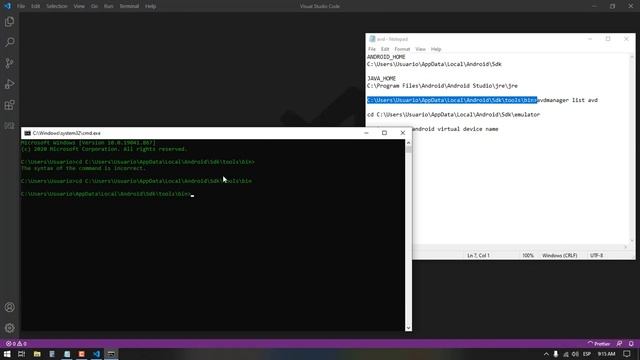Open VS Code Run menu
The image size is (640, 360).
tap(109, 6)
